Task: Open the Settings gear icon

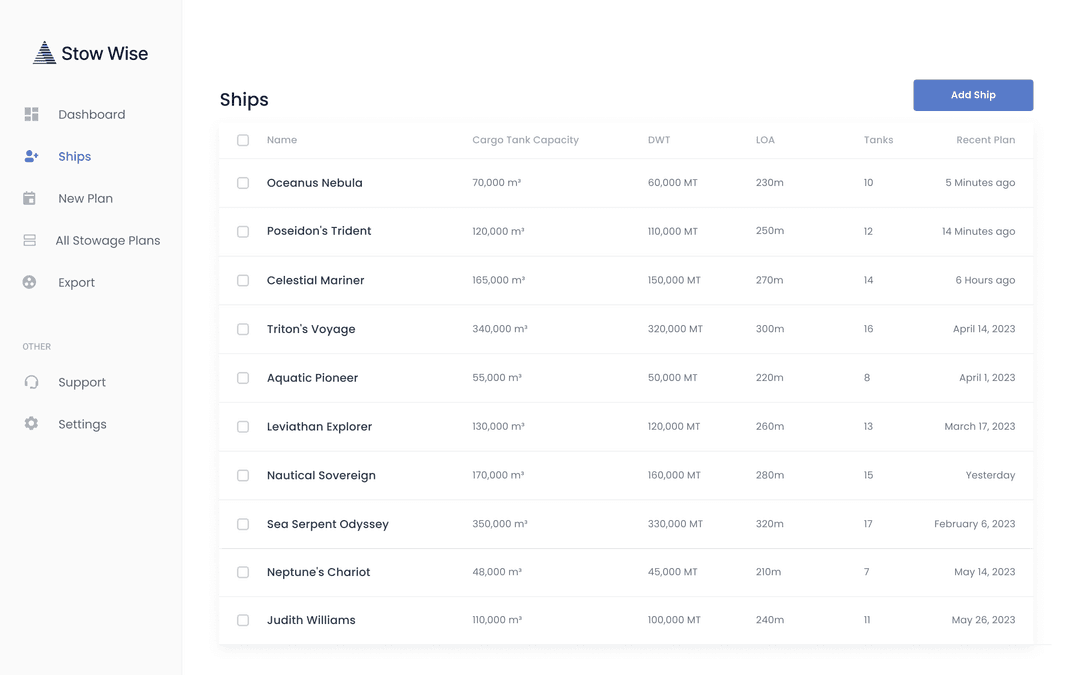Action: point(31,424)
